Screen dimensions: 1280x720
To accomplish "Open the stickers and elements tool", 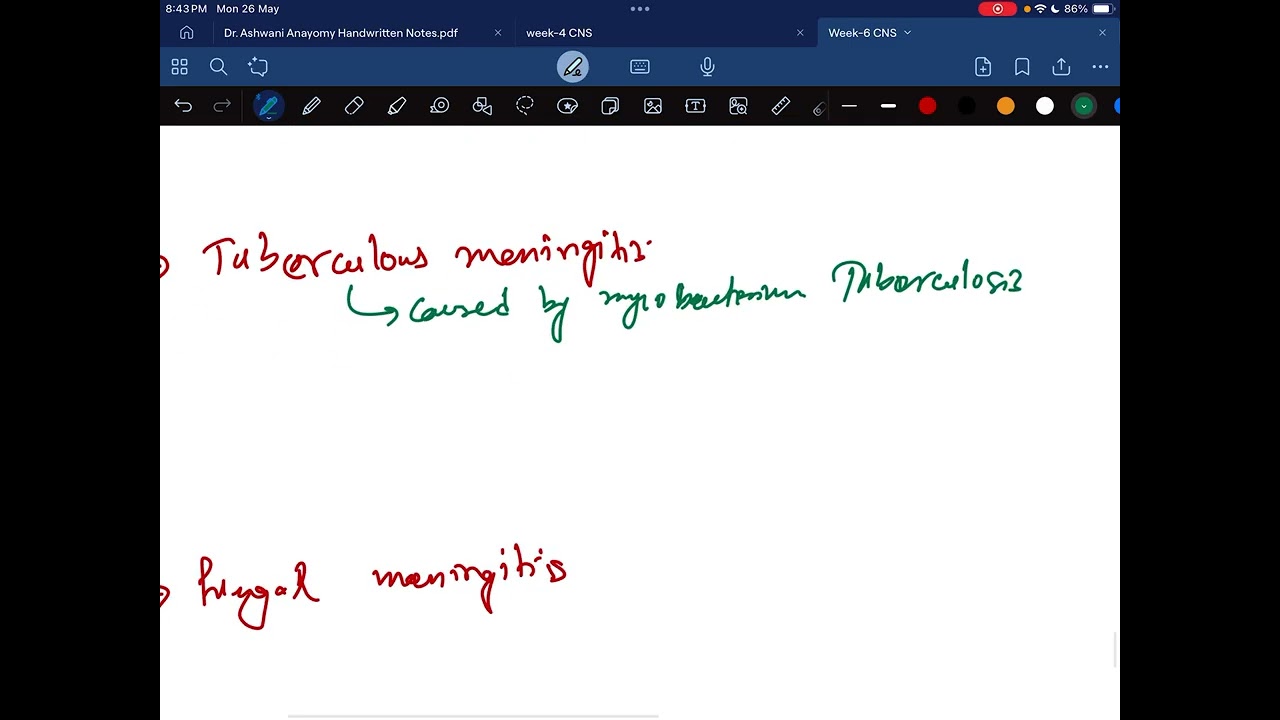I will 568,106.
